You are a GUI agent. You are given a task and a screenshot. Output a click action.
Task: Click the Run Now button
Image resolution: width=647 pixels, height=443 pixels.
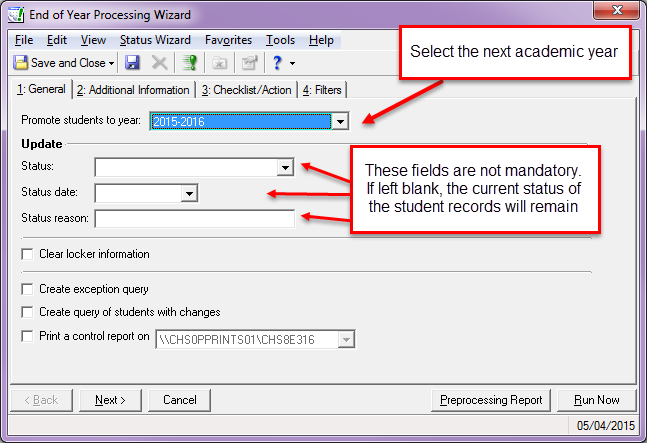(x=597, y=400)
